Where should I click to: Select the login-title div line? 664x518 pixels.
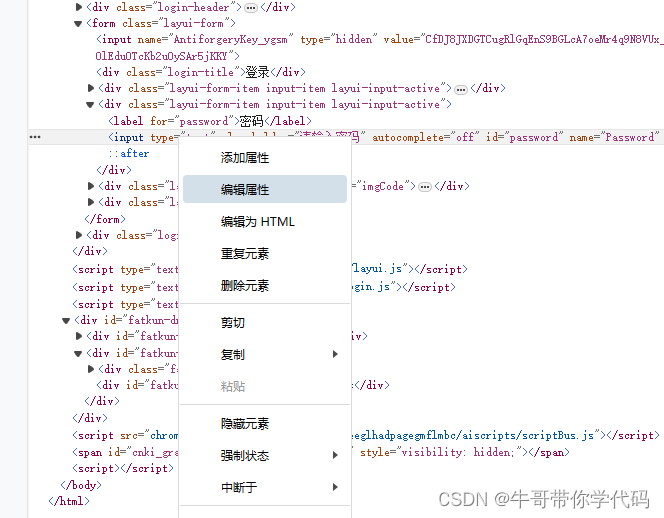(x=201, y=72)
